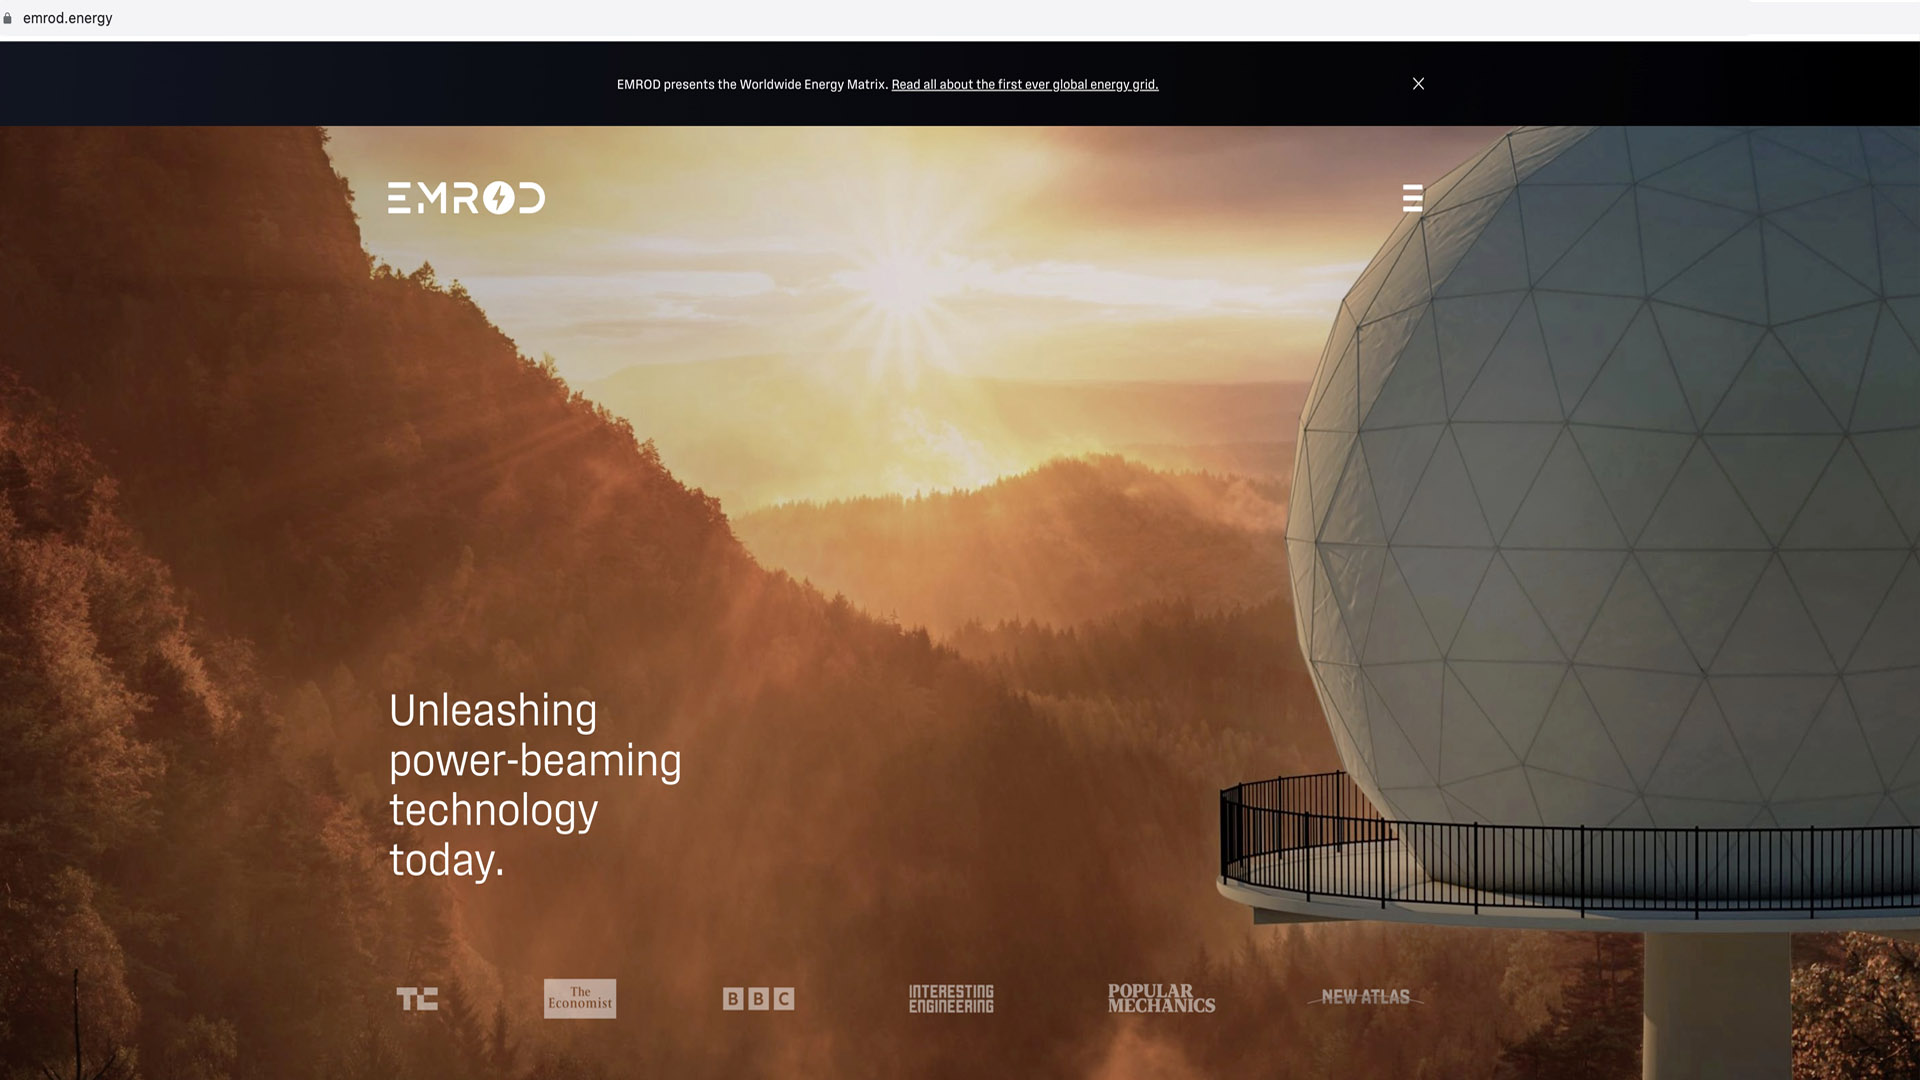Click The Economist logo
1920x1080 pixels.
580,998
